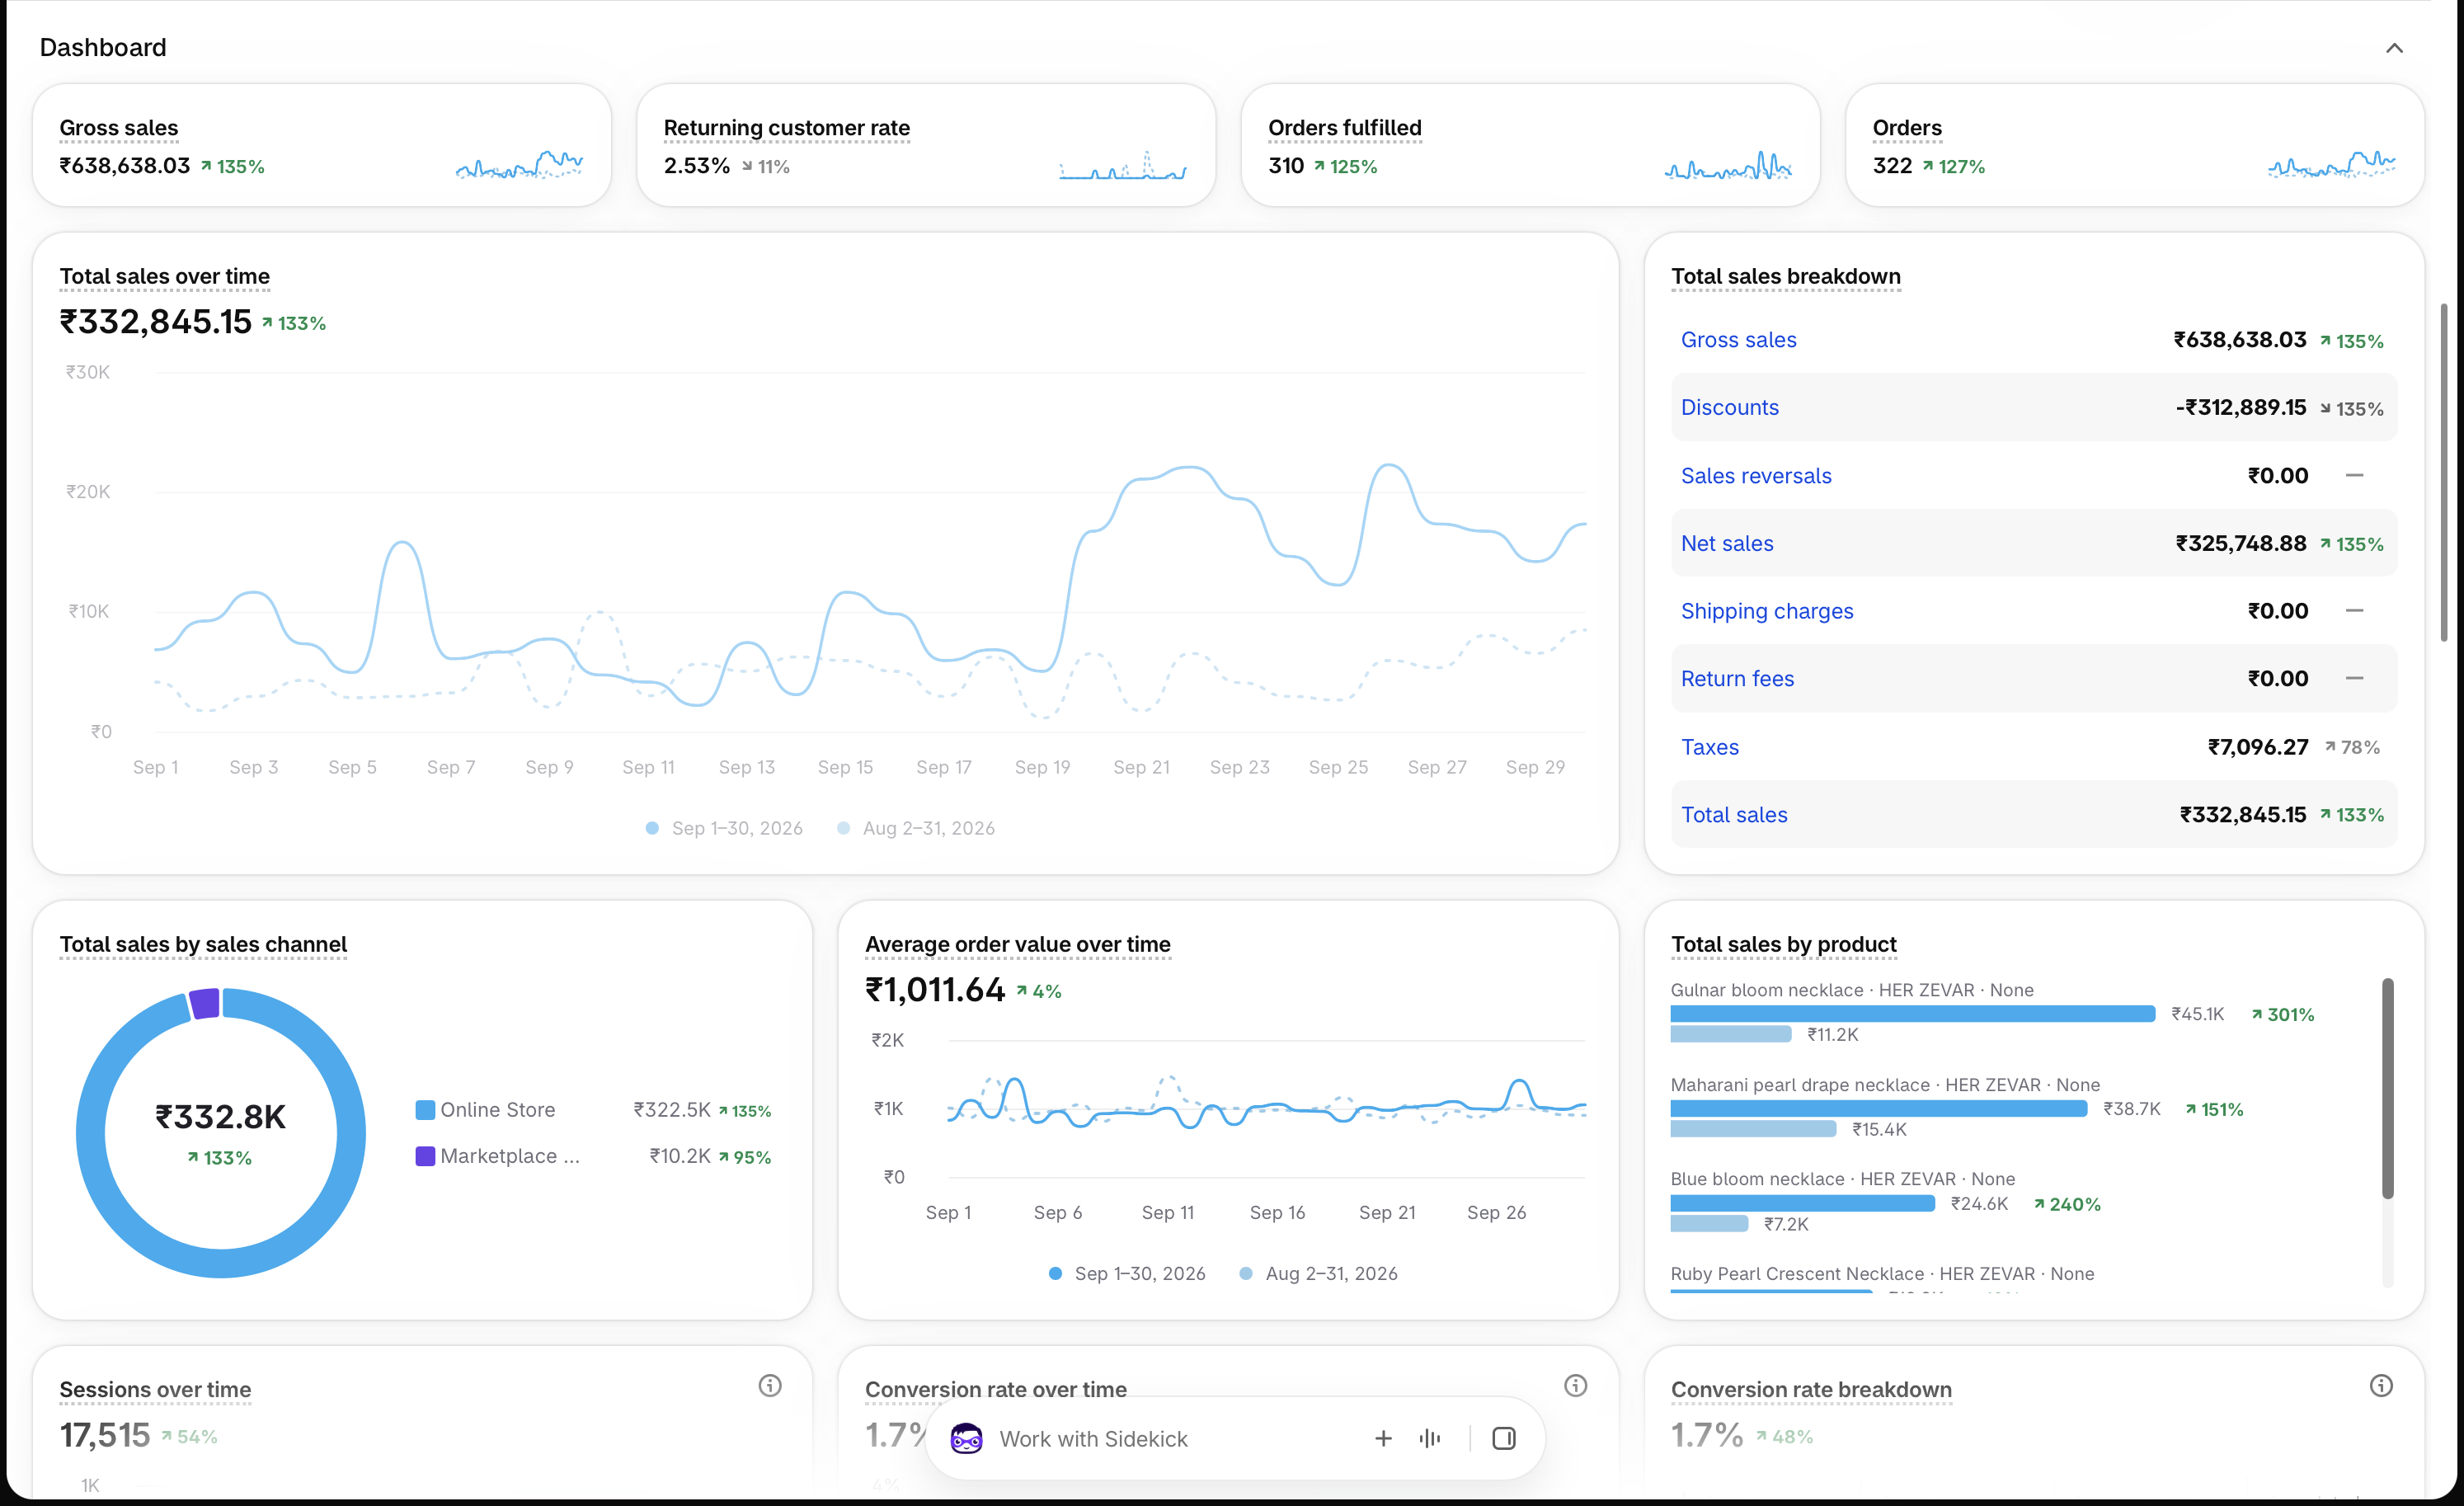Open the Total sales by product heading

click(1783, 944)
